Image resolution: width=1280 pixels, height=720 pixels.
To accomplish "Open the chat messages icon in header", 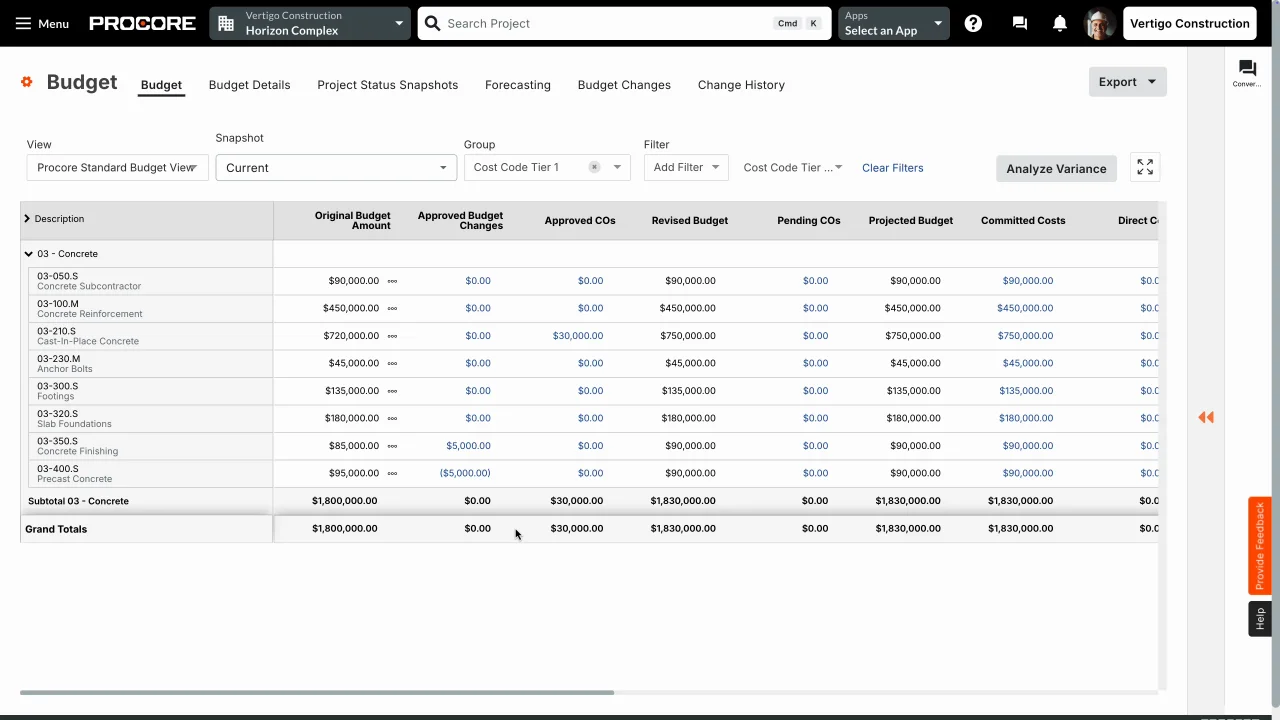I will click(1019, 23).
